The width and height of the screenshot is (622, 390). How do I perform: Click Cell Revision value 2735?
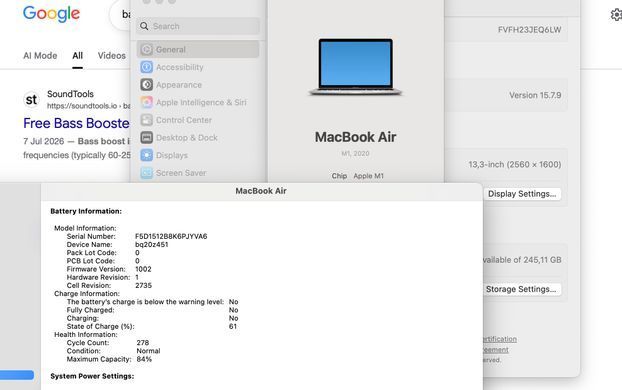(143, 285)
